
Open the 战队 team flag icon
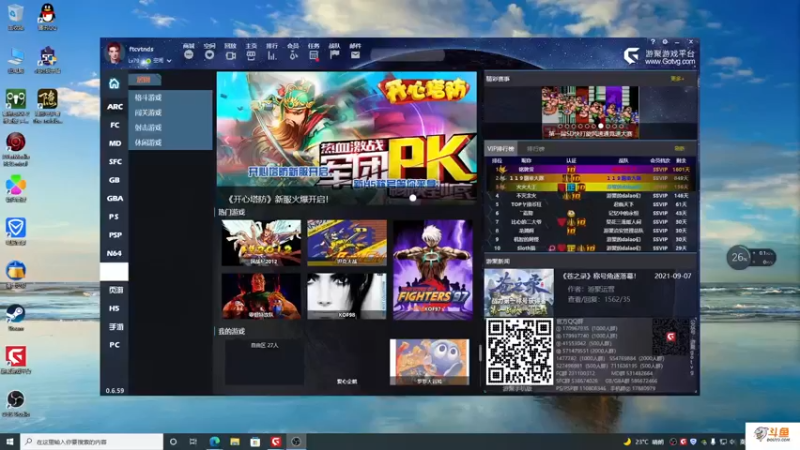click(335, 55)
